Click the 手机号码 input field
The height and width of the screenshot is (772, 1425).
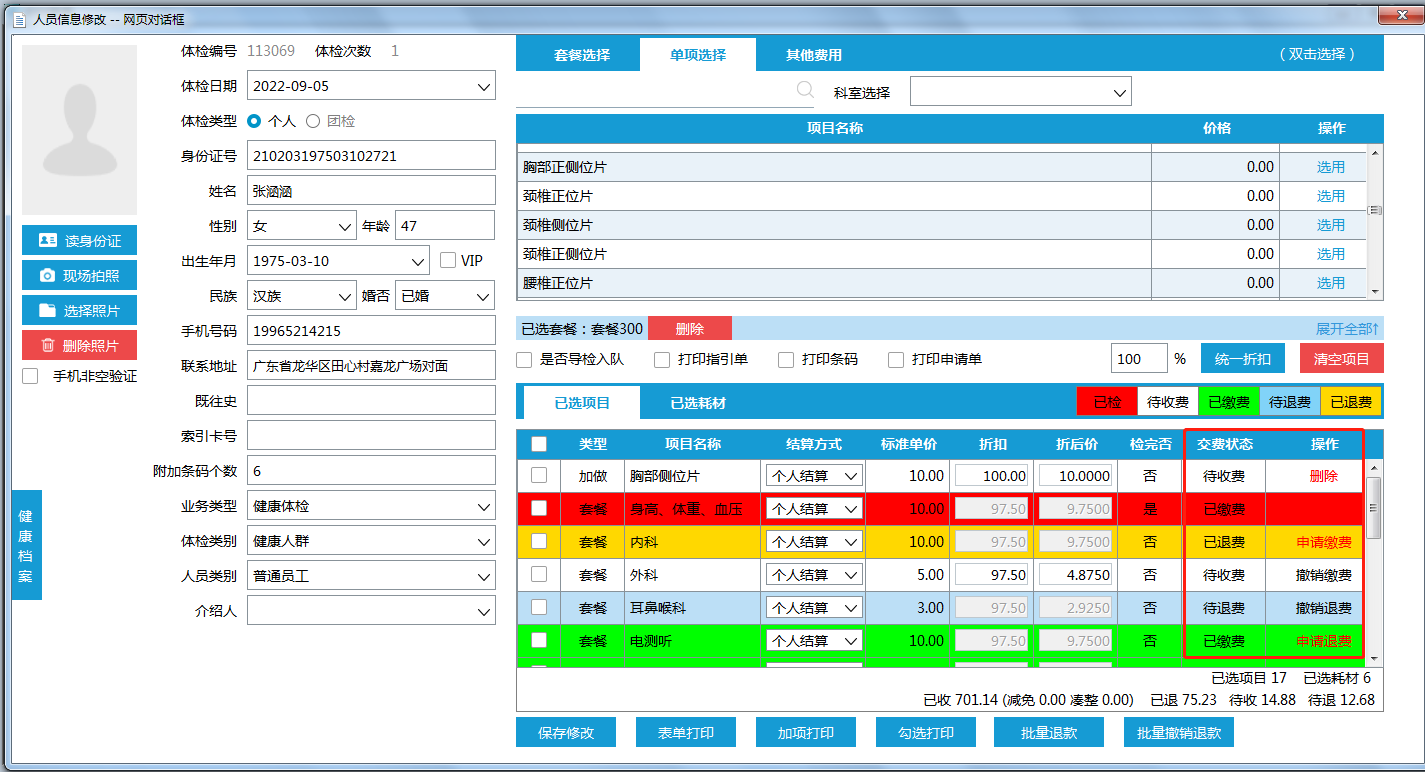tap(371, 331)
